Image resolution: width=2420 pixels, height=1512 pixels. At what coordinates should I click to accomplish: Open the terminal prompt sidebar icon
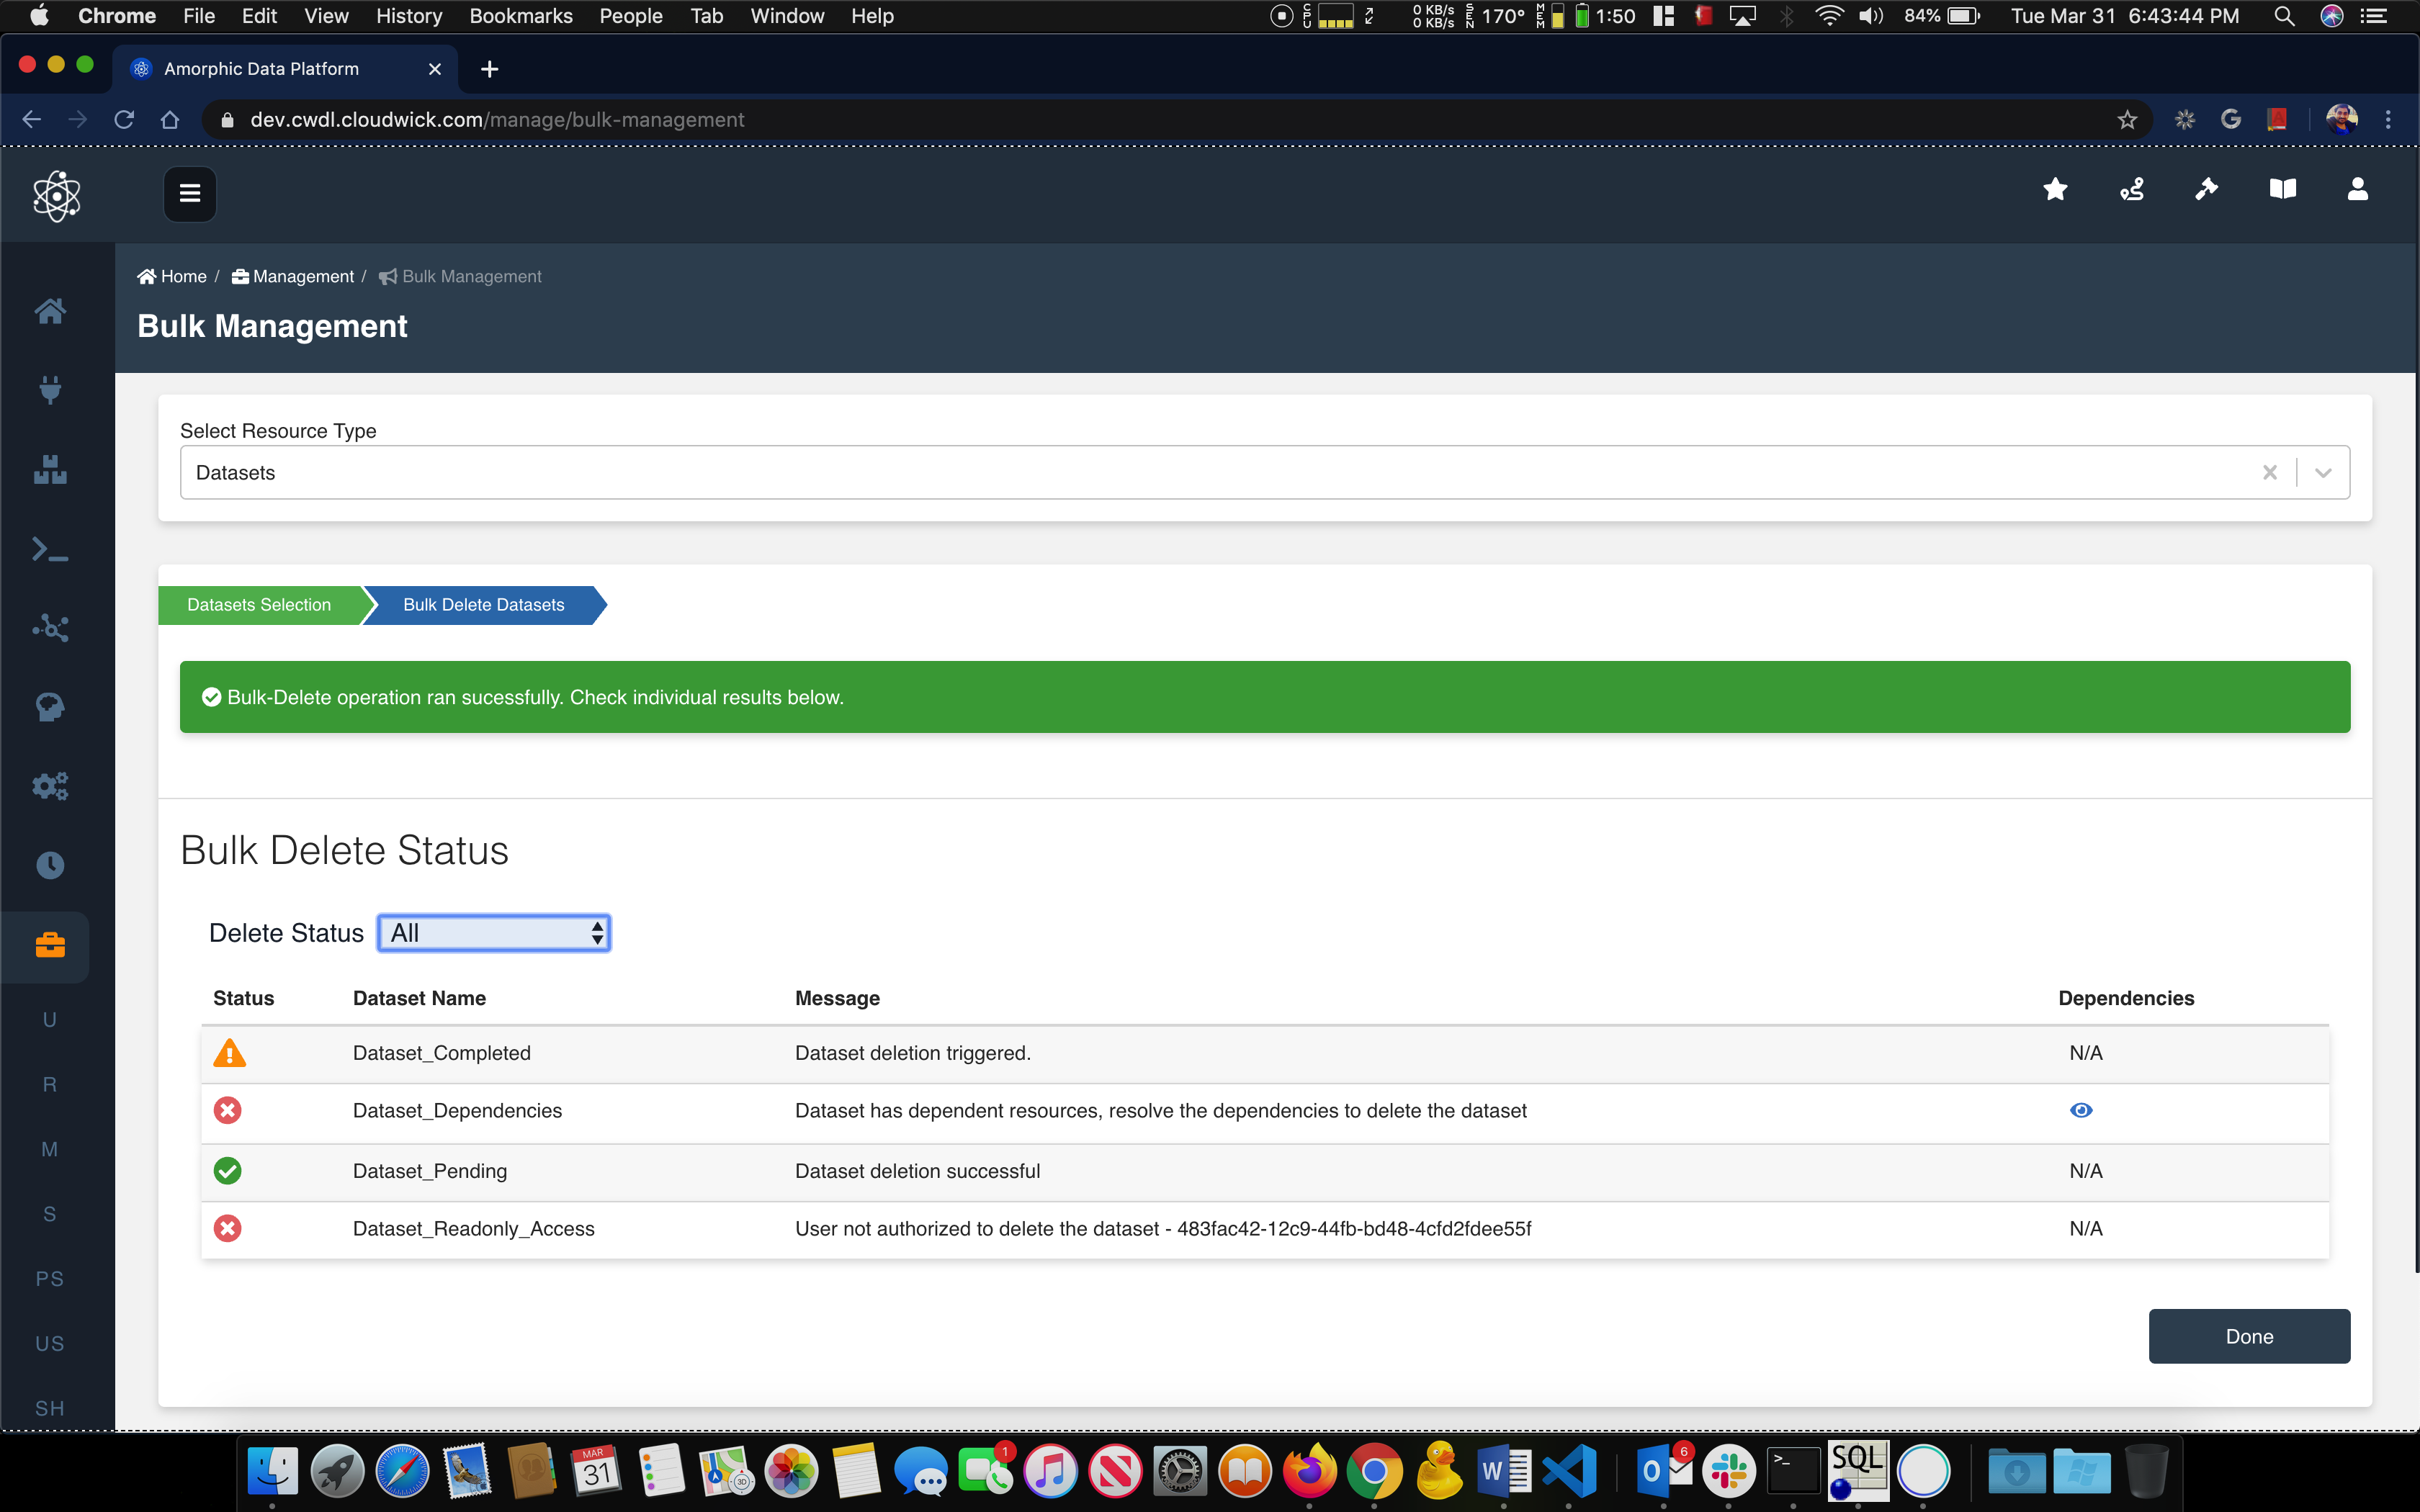[50, 549]
